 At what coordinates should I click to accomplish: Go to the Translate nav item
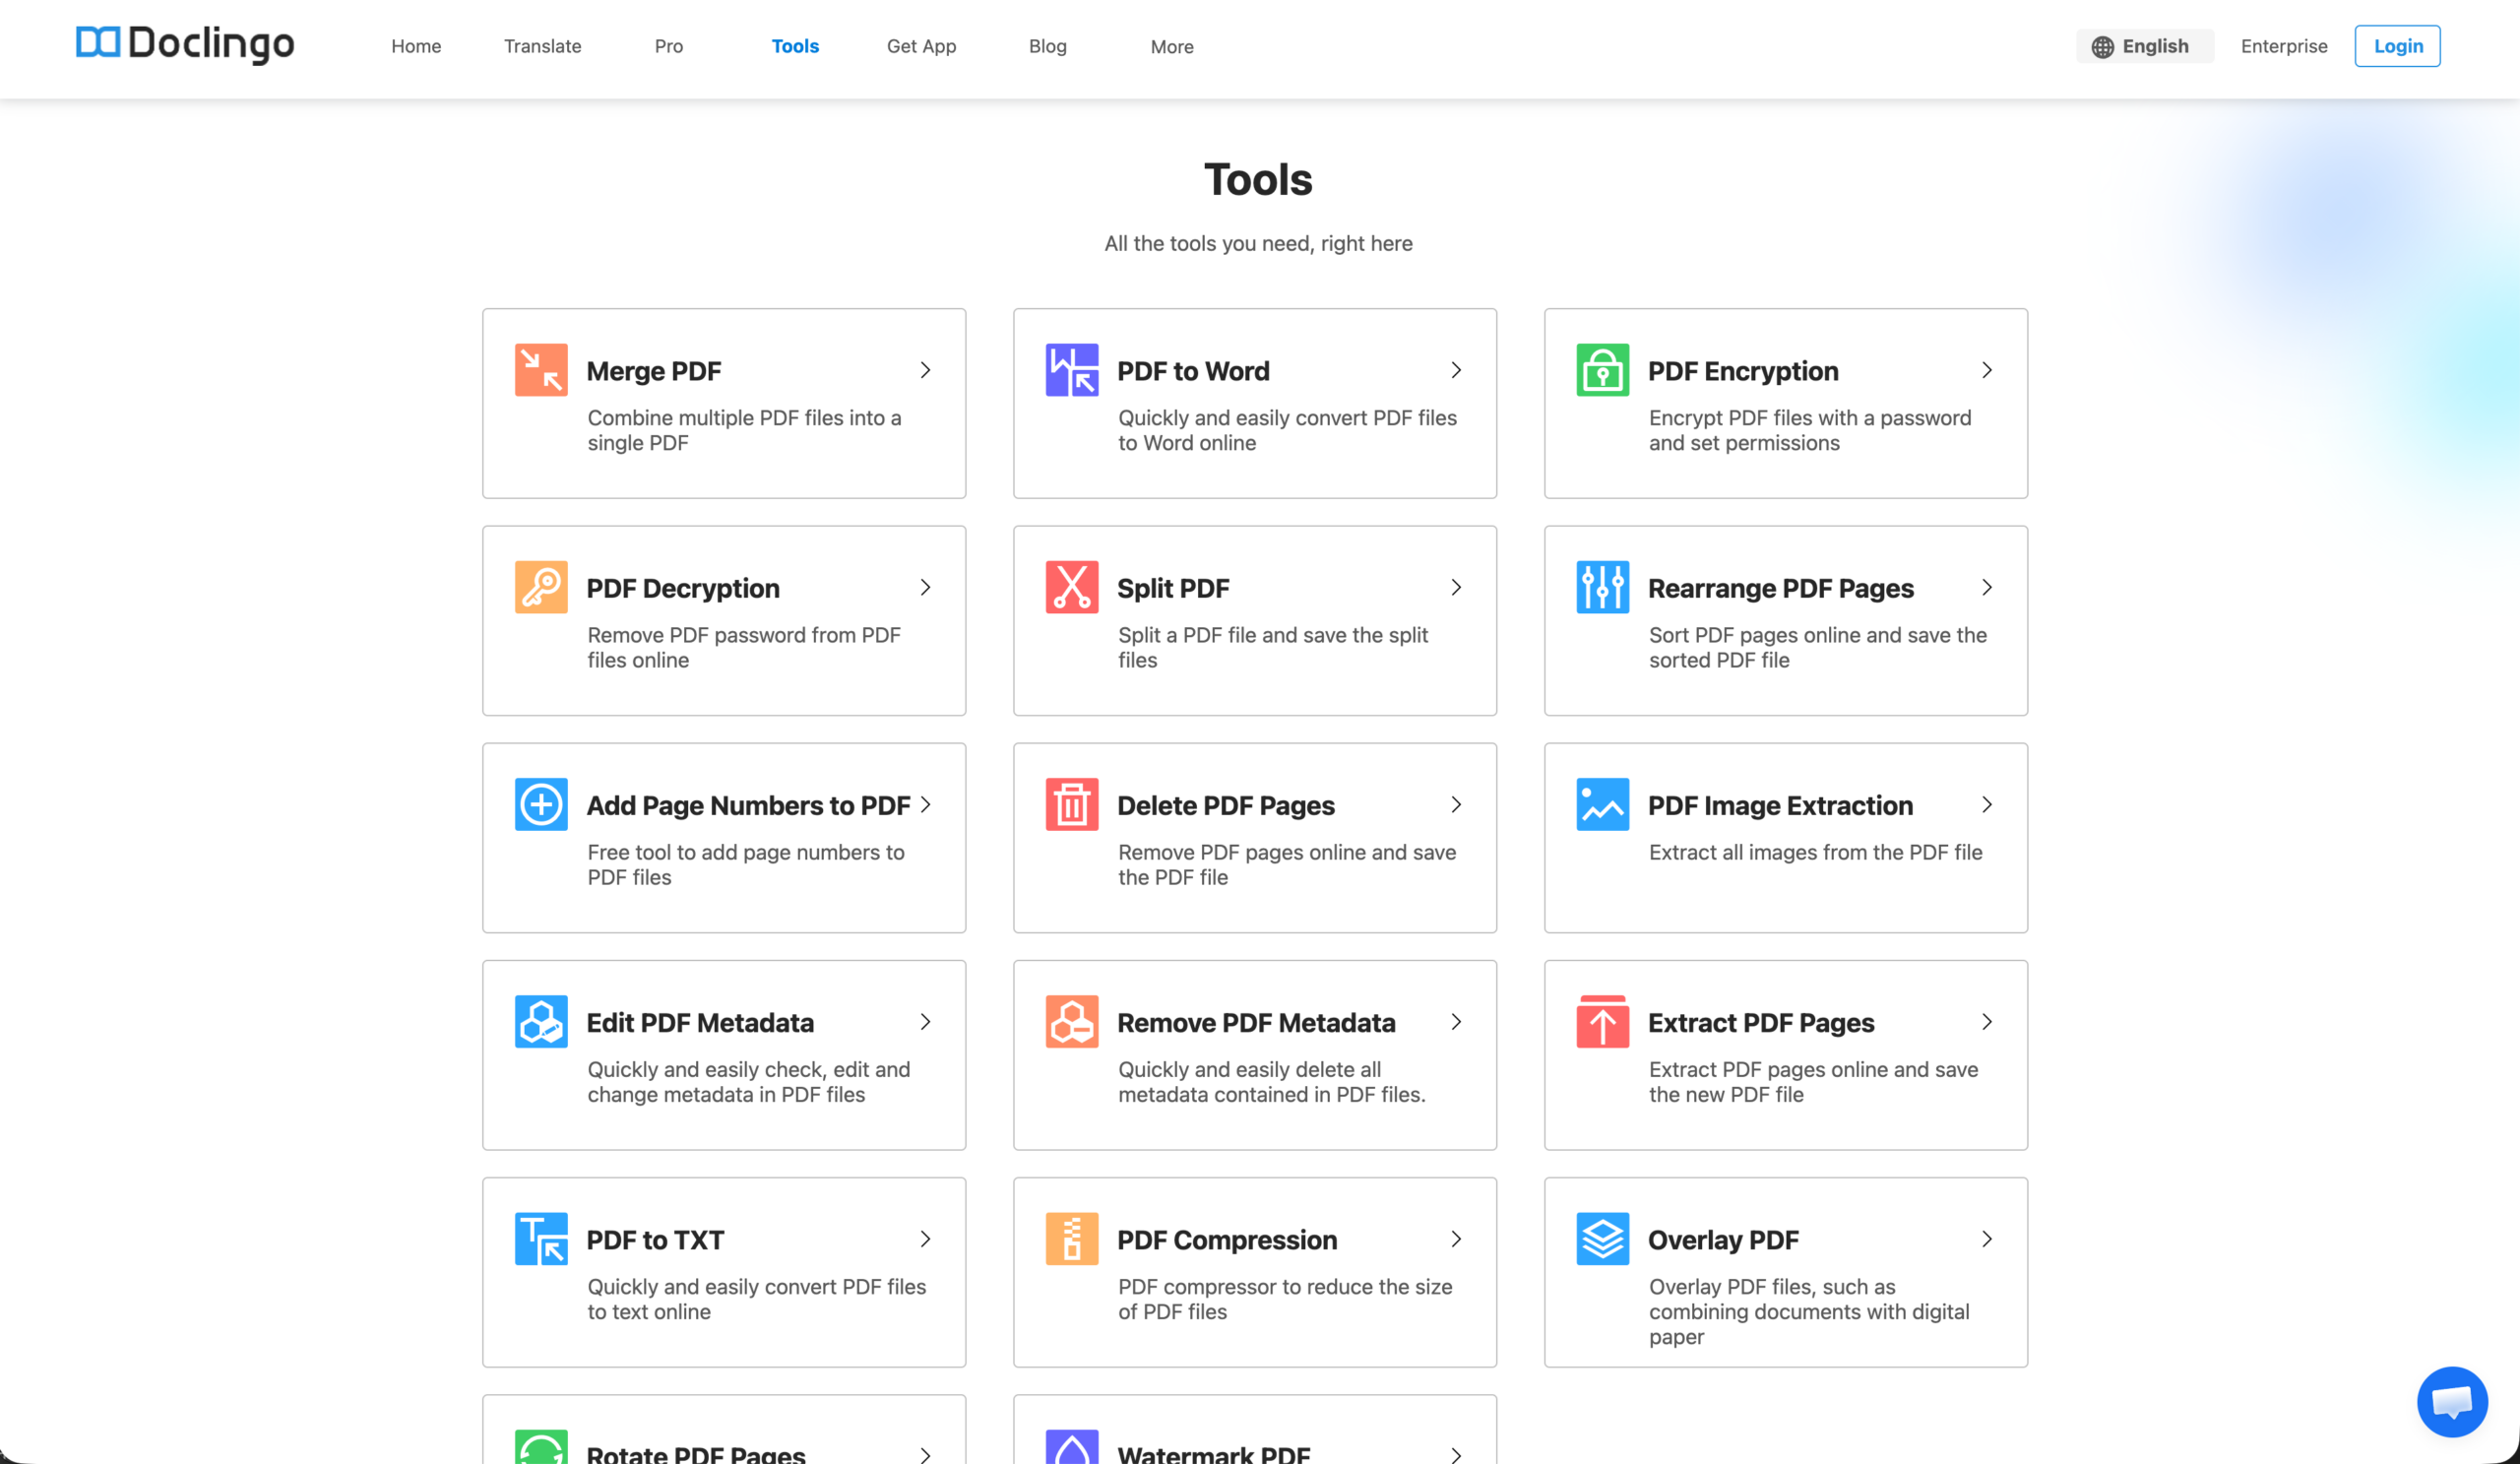tap(542, 46)
